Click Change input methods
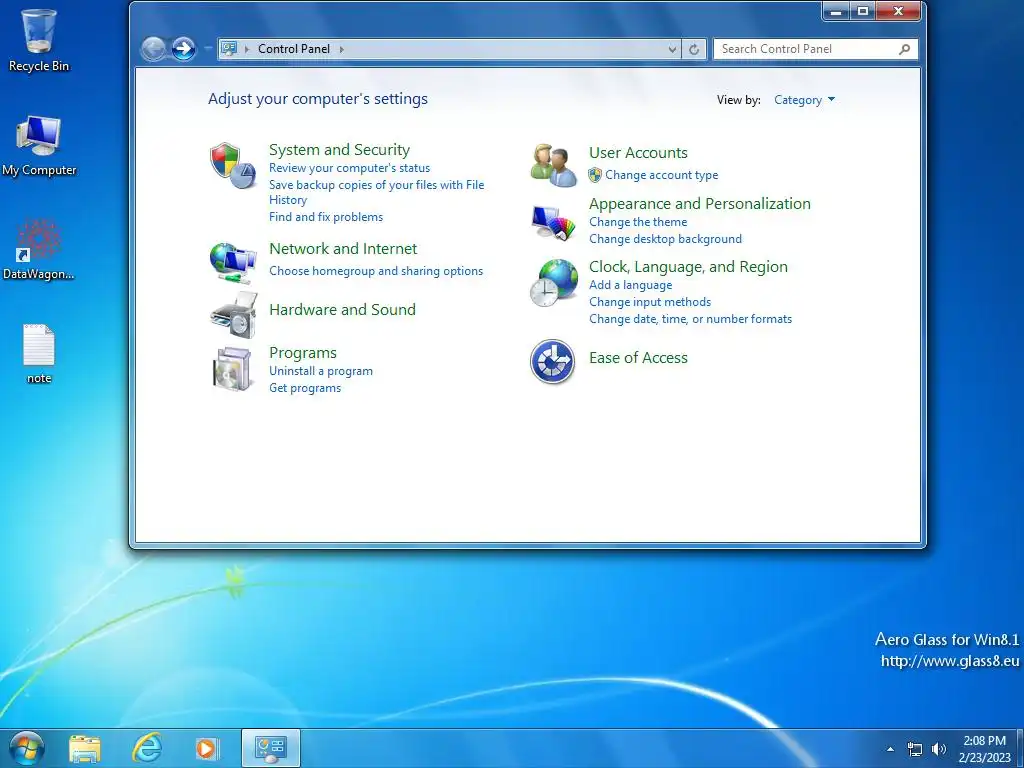The width and height of the screenshot is (1024, 768). point(650,302)
